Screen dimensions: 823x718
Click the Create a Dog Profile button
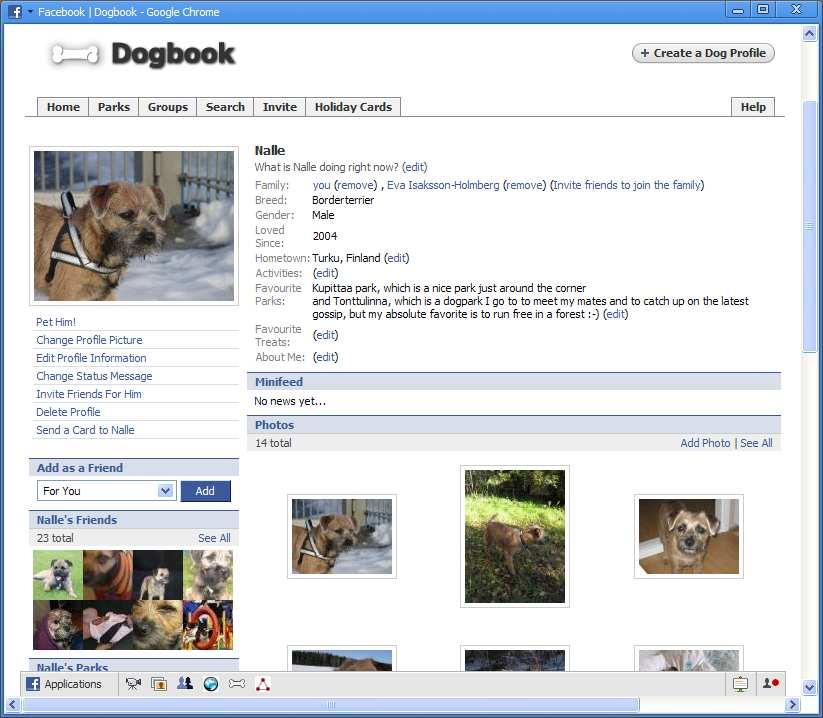tap(703, 53)
